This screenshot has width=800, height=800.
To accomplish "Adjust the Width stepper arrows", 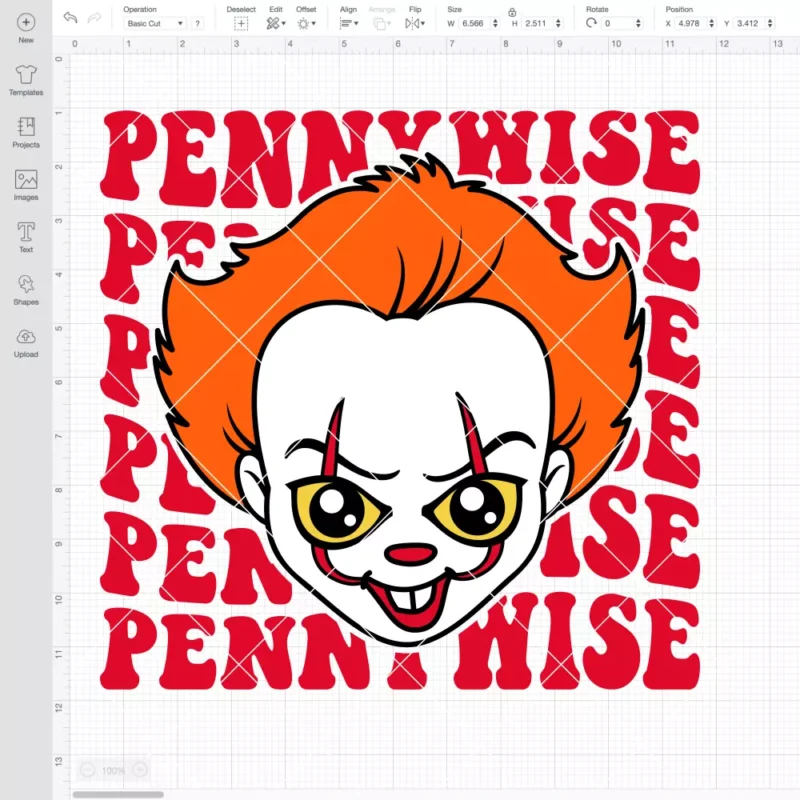I will click(495, 23).
